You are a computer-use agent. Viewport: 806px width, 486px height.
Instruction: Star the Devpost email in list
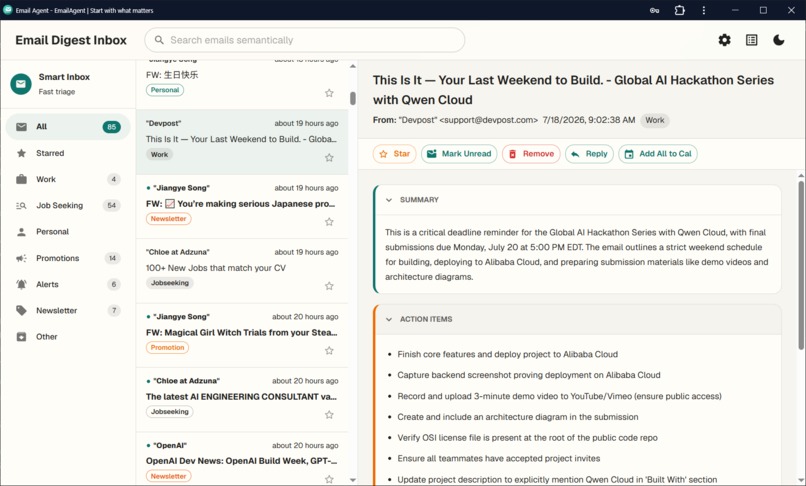pos(329,157)
